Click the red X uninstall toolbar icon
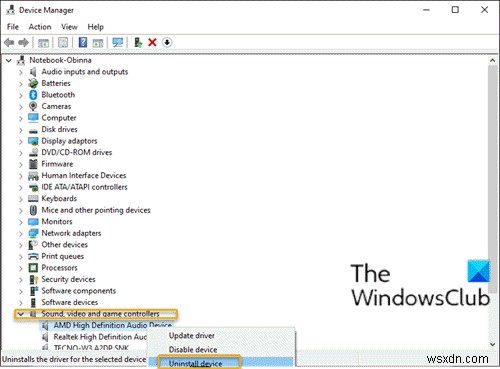 click(152, 42)
